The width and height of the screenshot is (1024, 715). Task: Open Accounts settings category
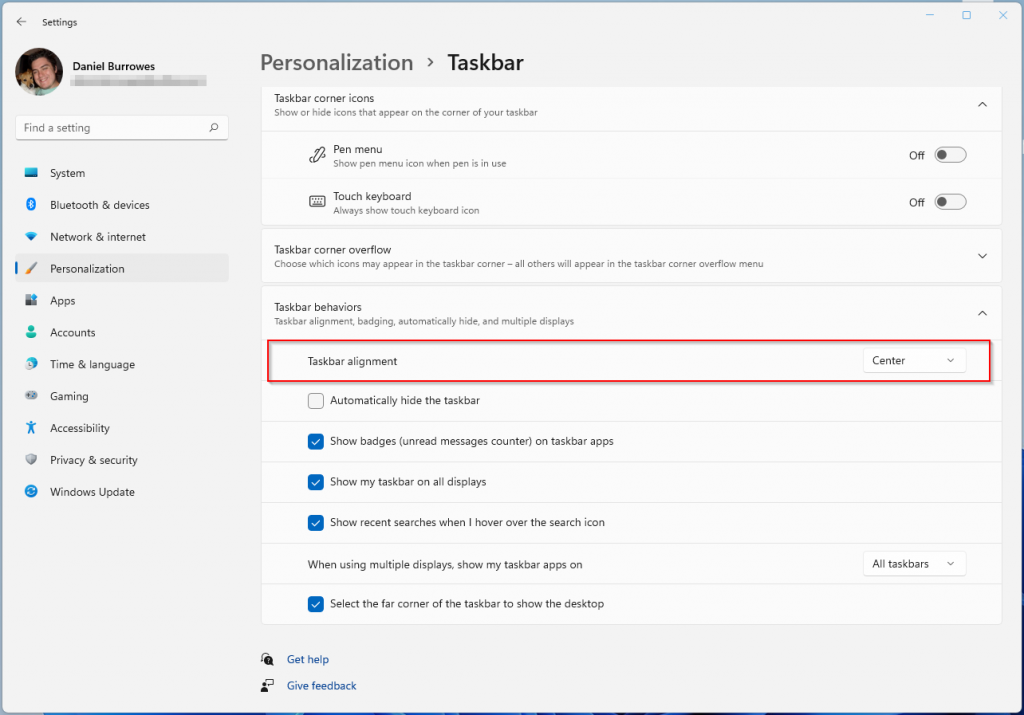coord(122,332)
